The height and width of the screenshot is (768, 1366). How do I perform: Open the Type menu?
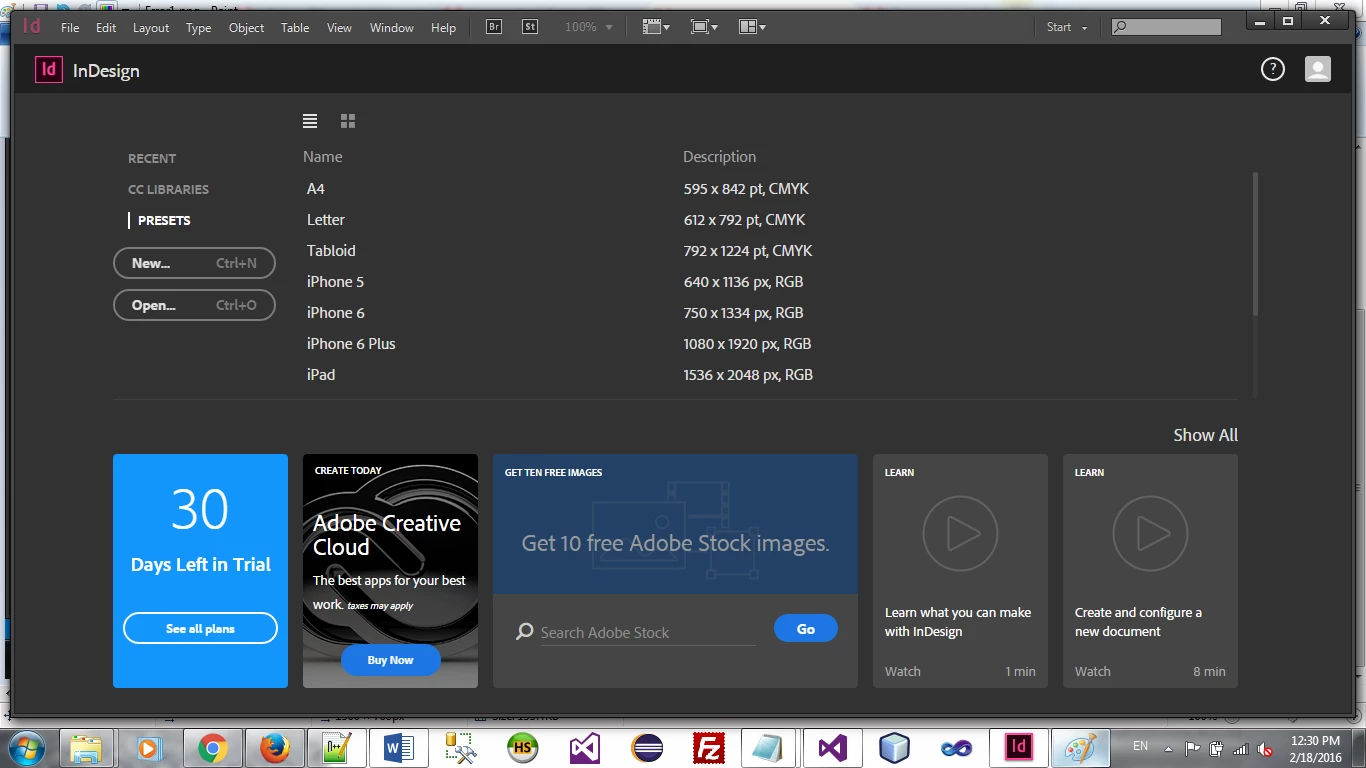(x=199, y=28)
